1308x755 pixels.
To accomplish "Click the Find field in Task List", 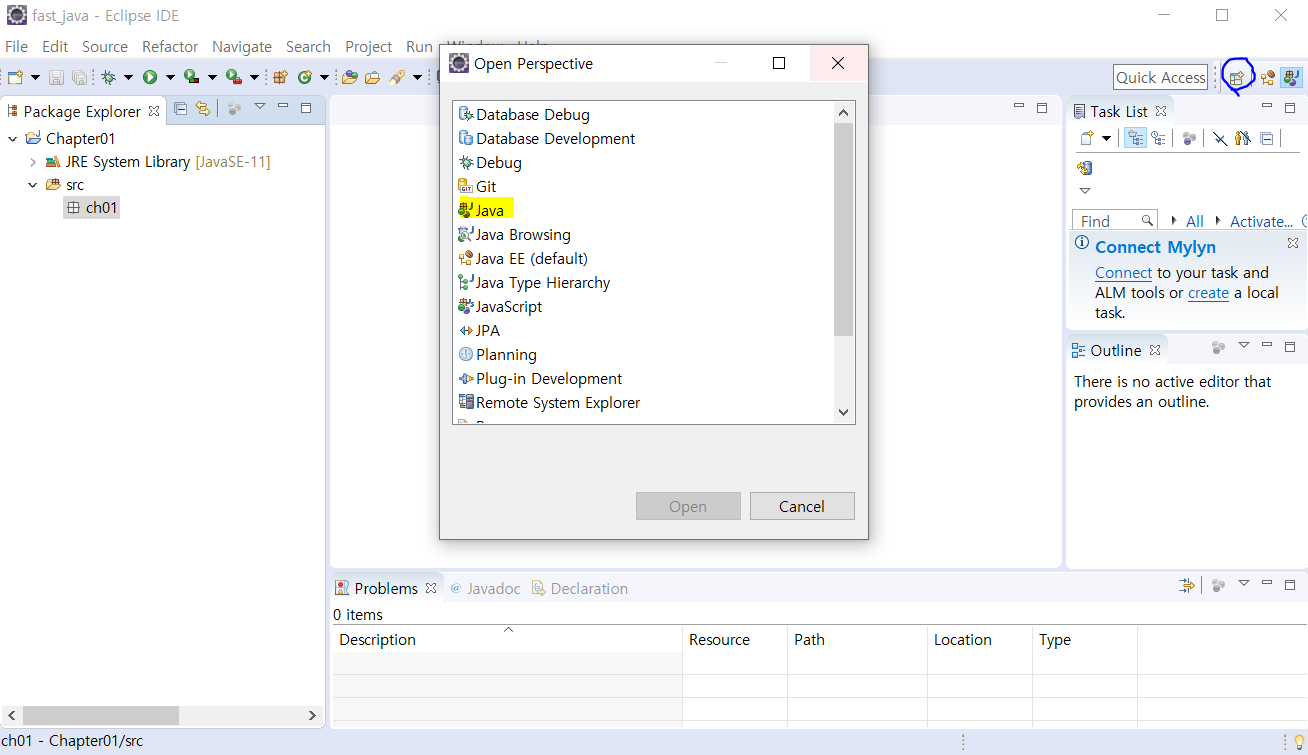I will pos(1116,221).
